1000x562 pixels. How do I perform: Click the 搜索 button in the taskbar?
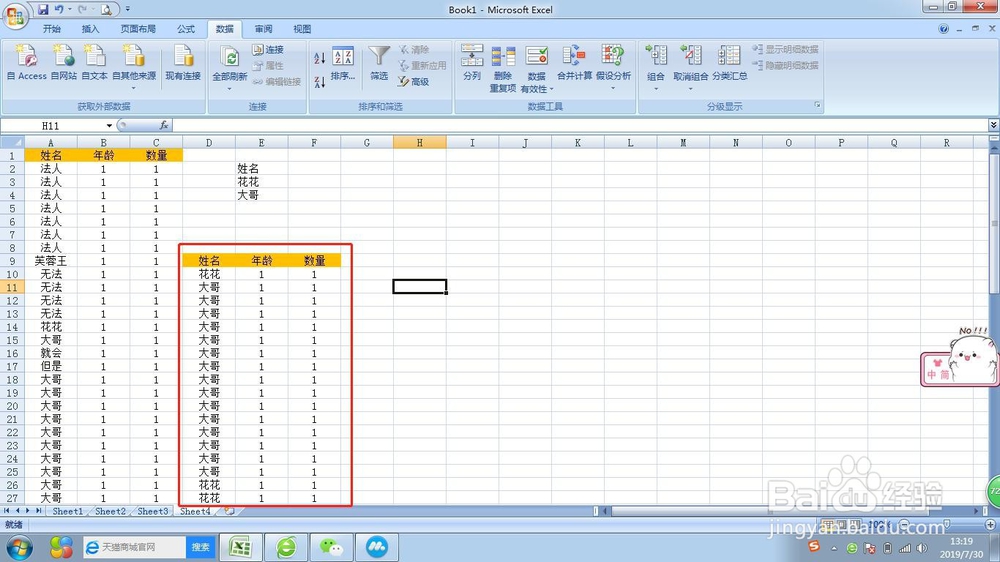coord(200,547)
